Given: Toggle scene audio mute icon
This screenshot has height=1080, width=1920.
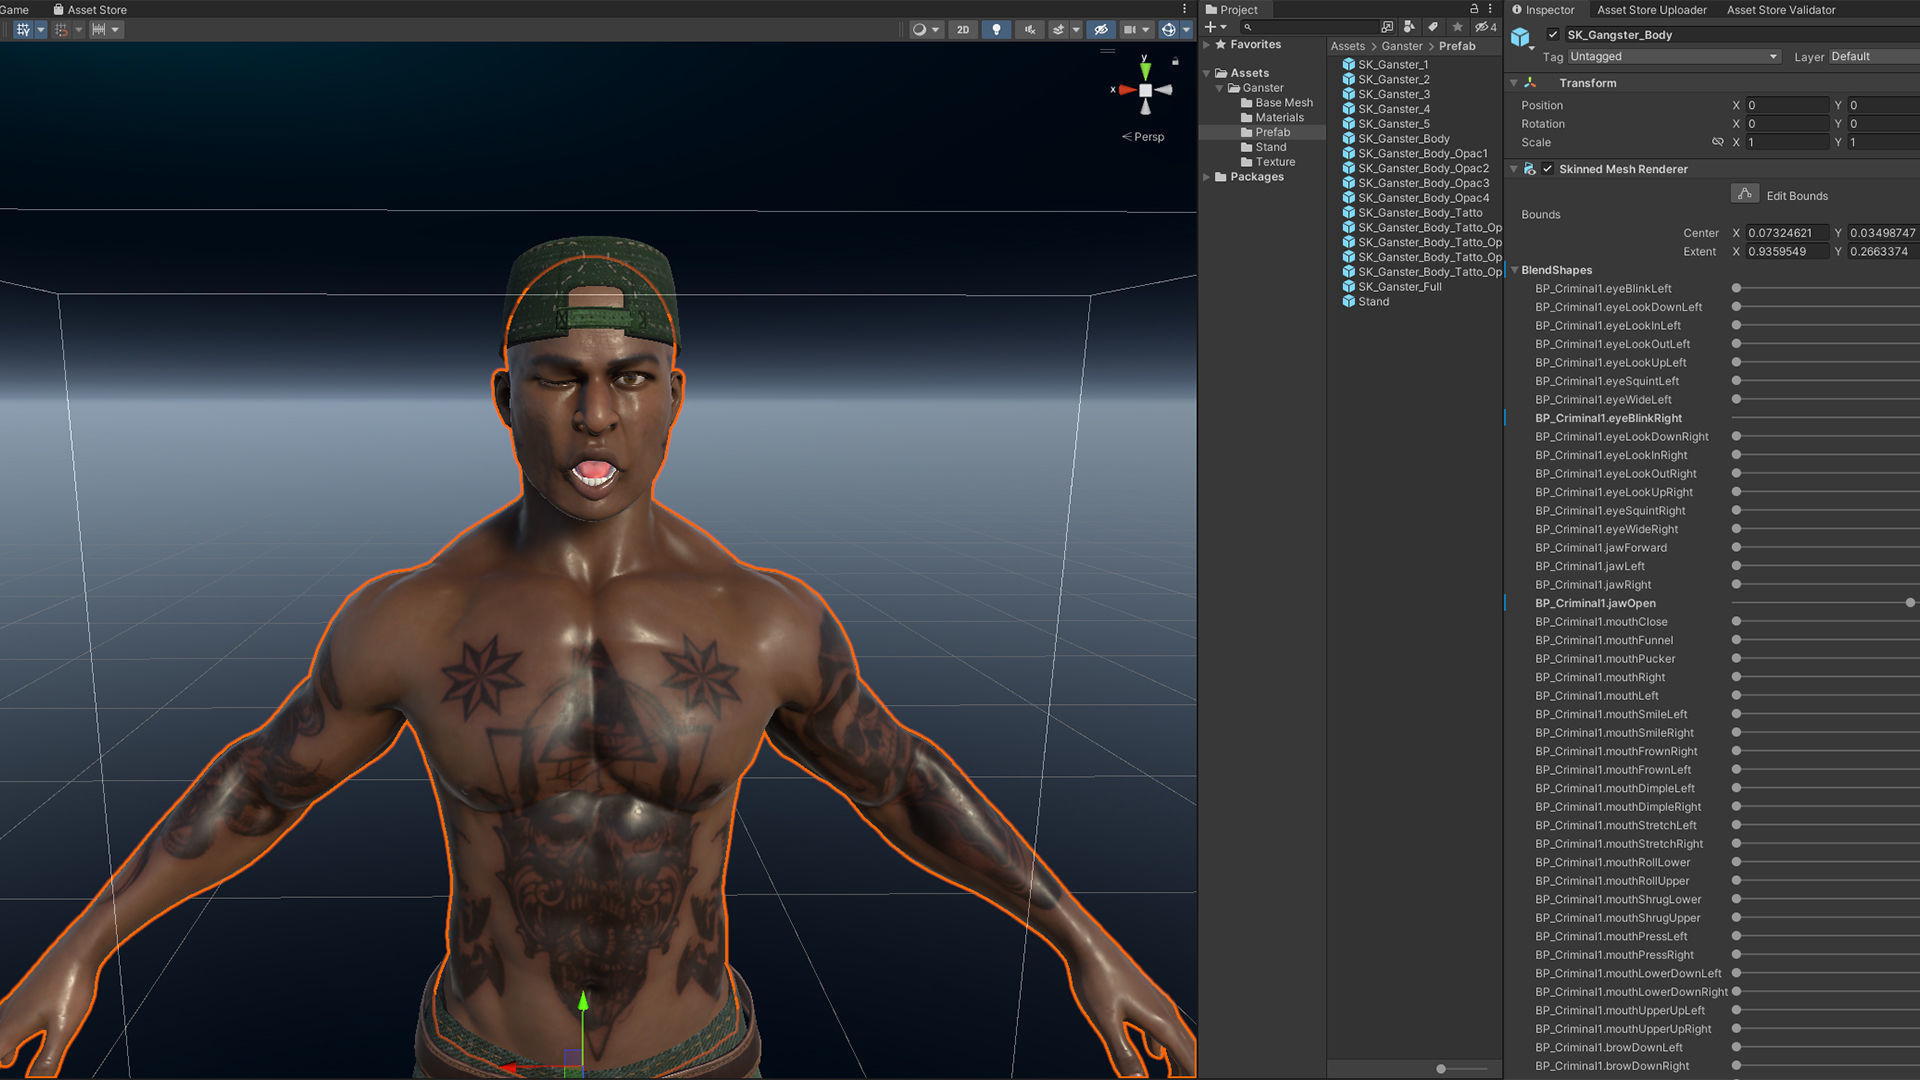Looking at the screenshot, I should tap(1029, 30).
